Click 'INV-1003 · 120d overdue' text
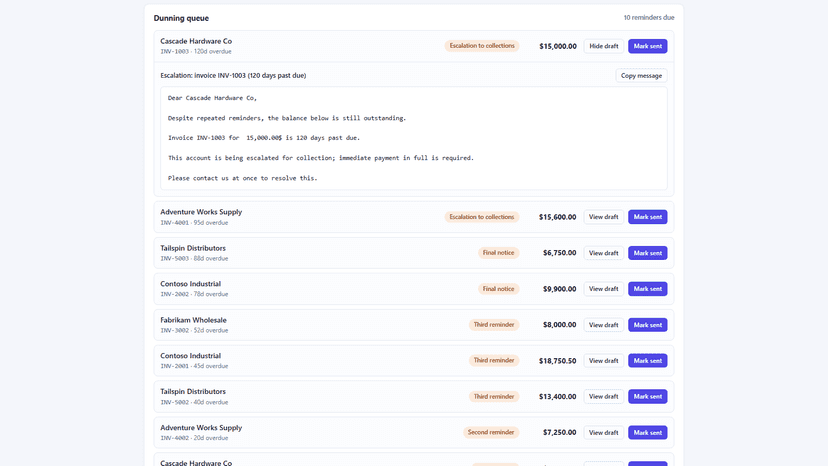 coord(196,52)
